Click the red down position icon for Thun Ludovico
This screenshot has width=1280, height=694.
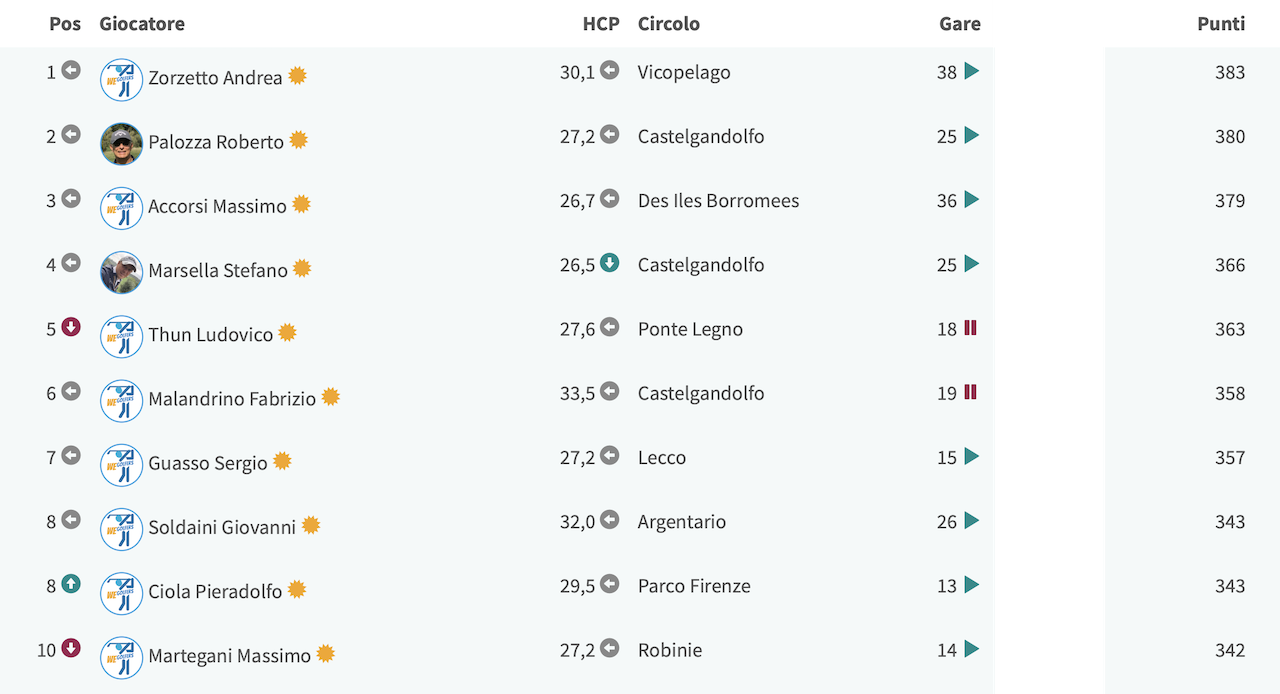point(70,327)
